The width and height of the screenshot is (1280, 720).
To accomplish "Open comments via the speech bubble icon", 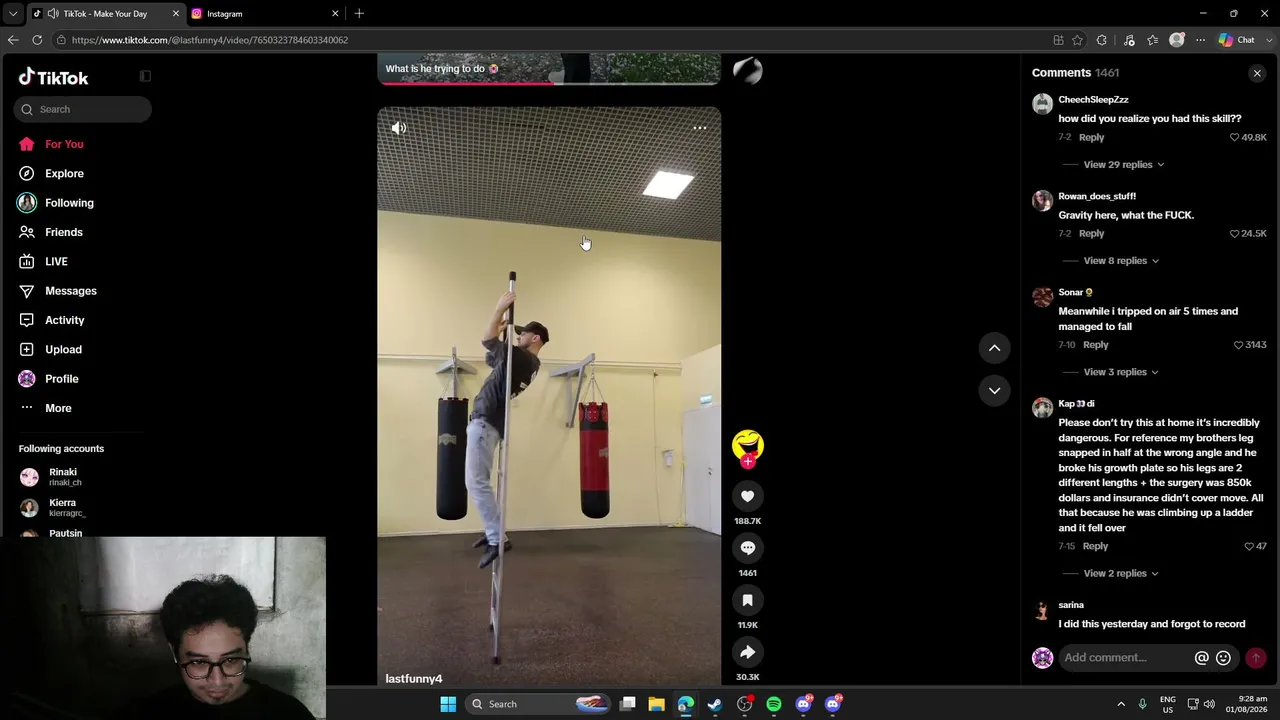I will click(747, 548).
